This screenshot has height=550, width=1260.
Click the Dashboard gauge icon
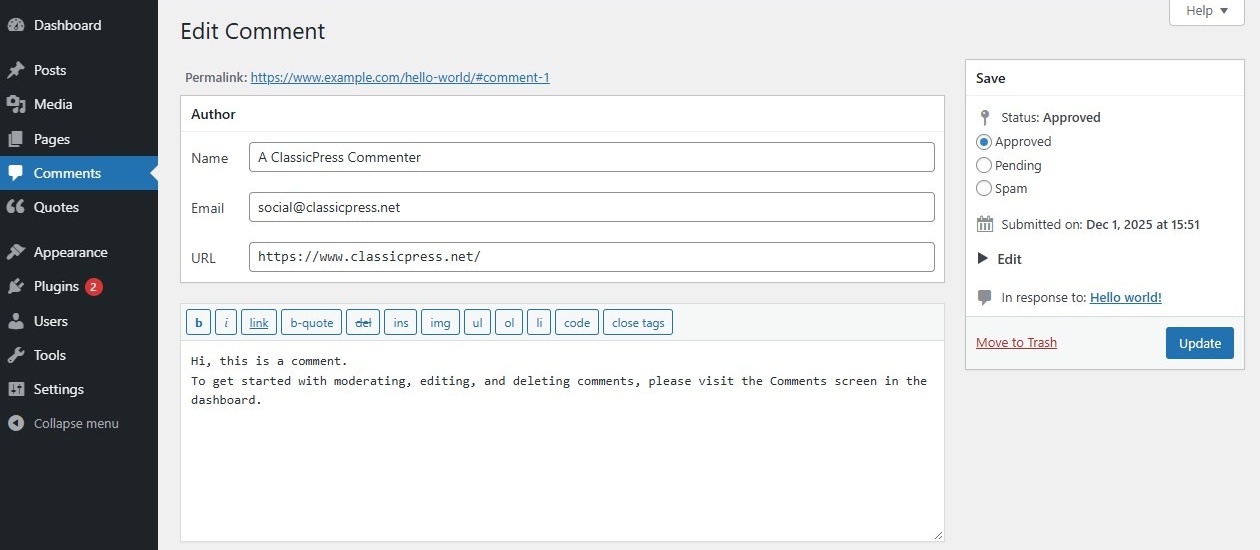point(16,25)
